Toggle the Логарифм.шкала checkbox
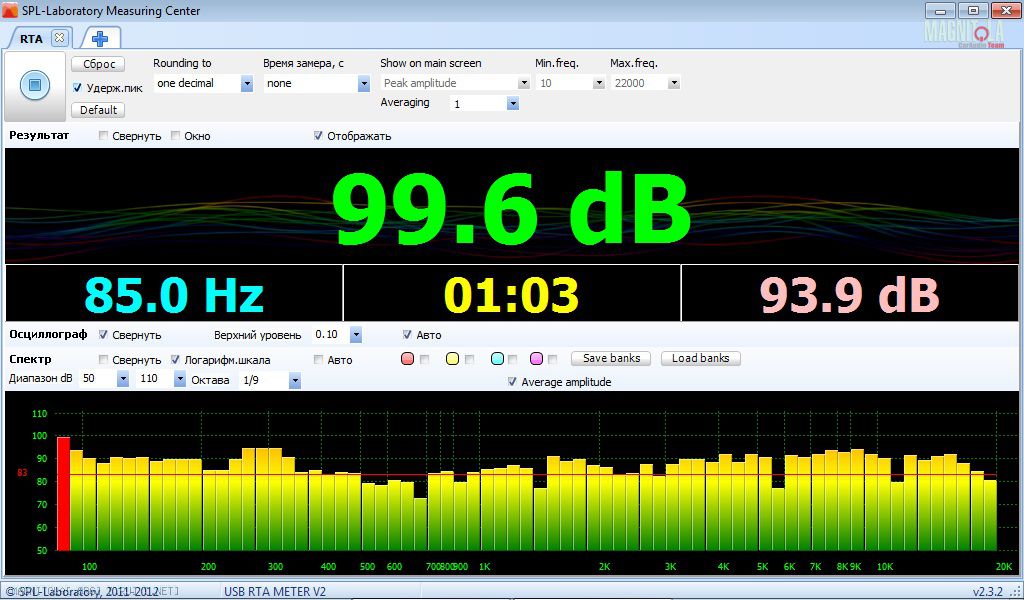1024x600 pixels. (x=175, y=360)
